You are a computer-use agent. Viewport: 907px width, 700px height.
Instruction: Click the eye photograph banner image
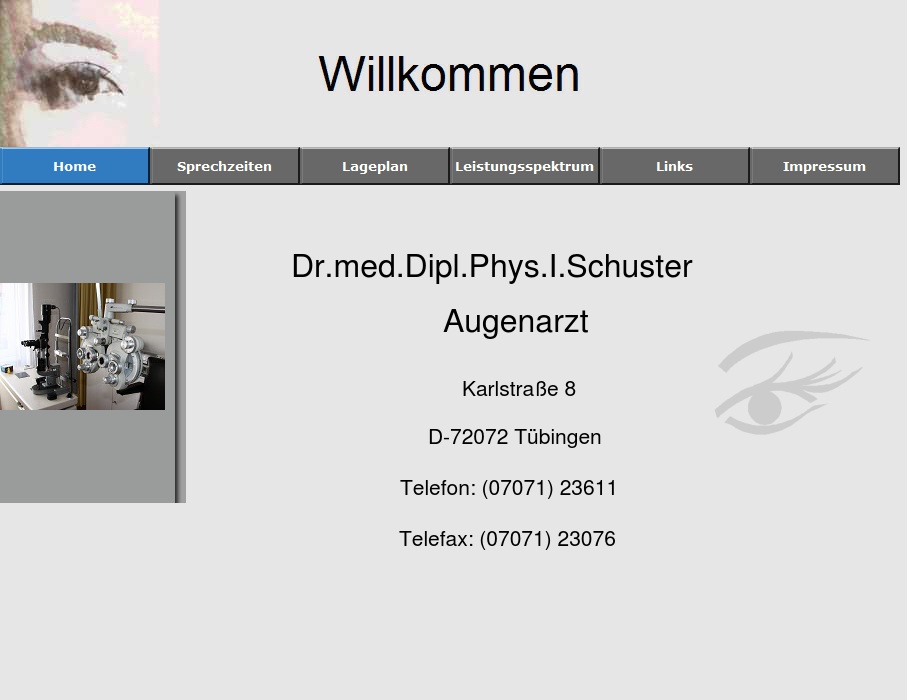click(x=80, y=70)
